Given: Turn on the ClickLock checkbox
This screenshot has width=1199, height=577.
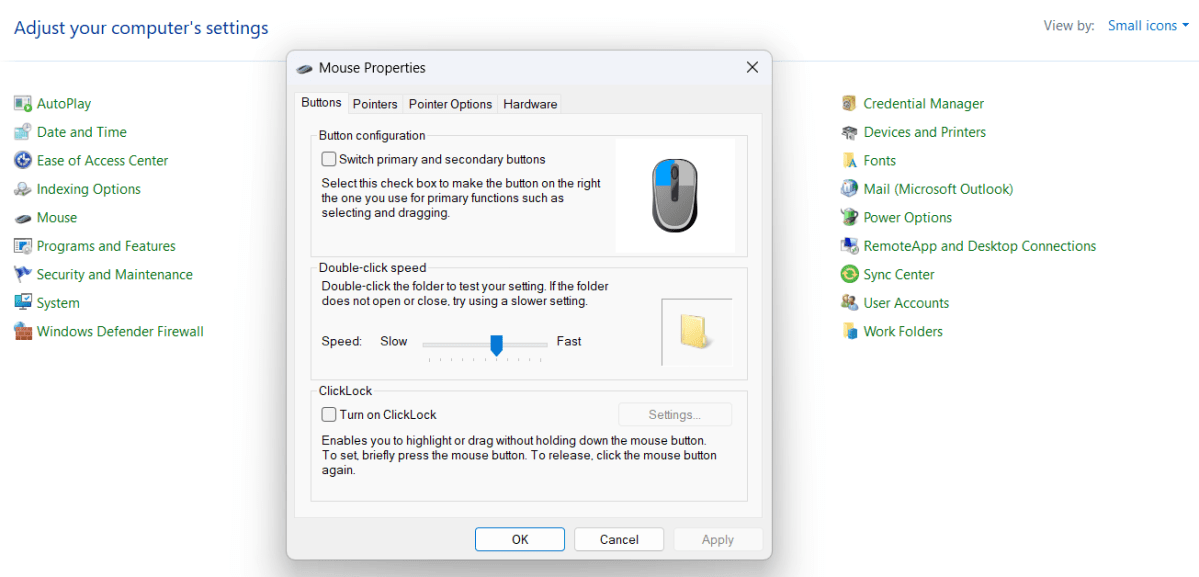Looking at the screenshot, I should click(x=329, y=414).
